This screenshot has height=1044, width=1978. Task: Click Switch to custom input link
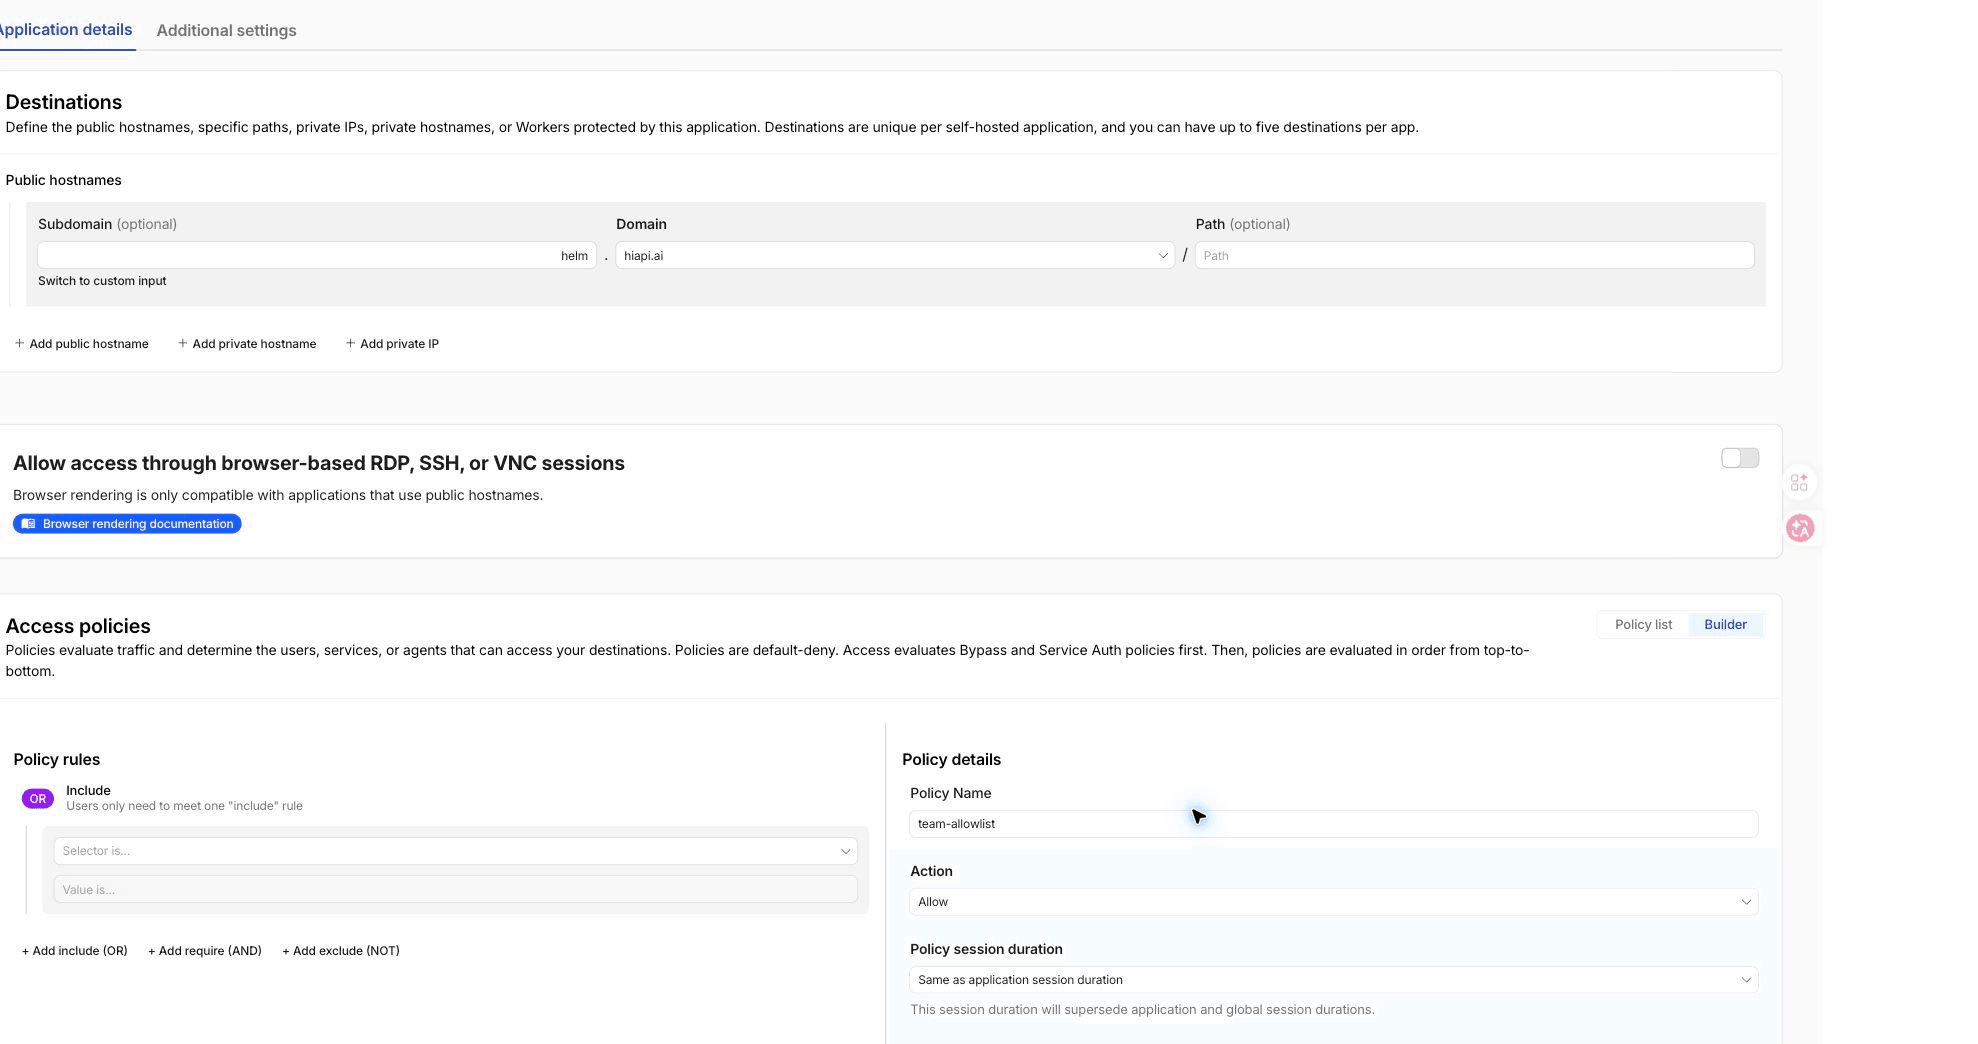tap(102, 281)
